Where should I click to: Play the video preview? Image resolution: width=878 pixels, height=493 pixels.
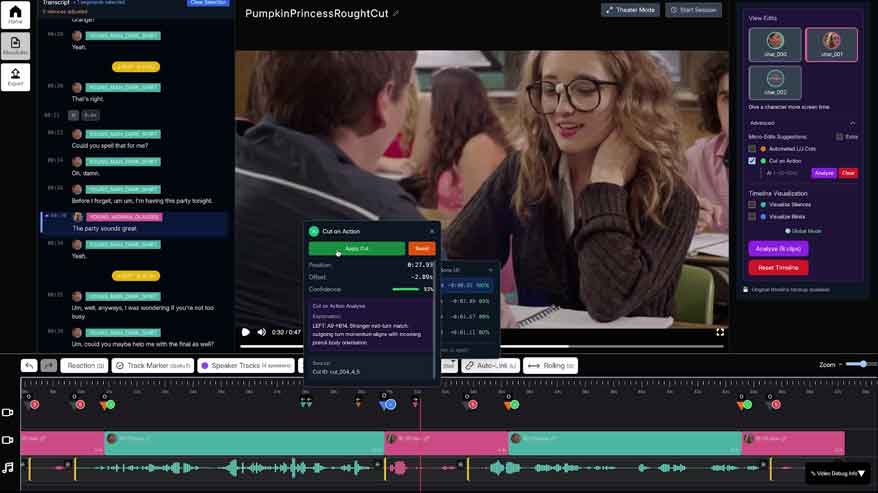pyautogui.click(x=245, y=332)
